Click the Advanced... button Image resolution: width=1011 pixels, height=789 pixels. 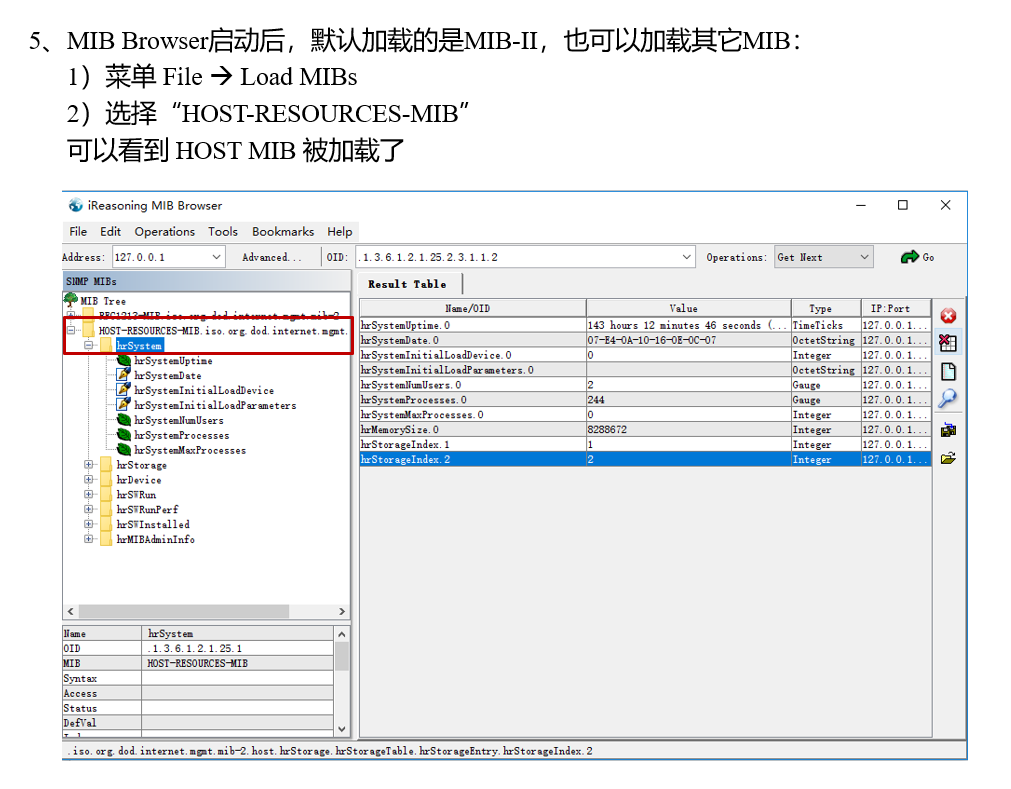272,256
